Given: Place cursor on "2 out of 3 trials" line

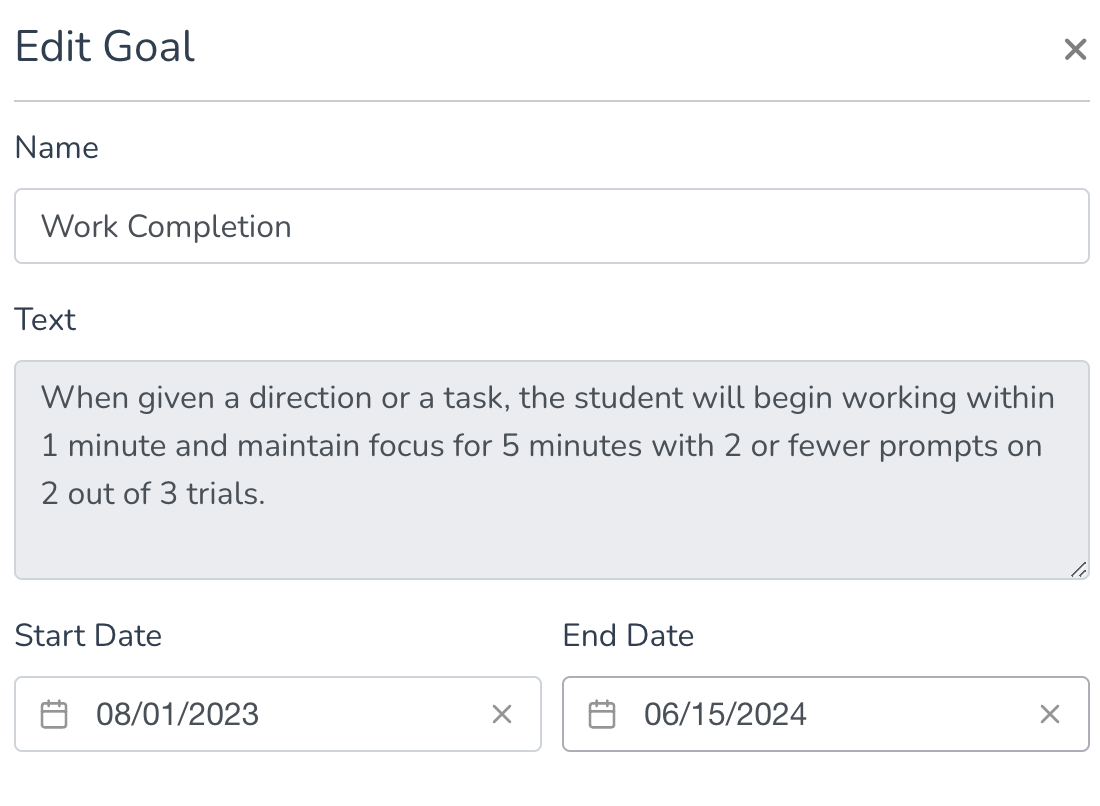Looking at the screenshot, I should pyautogui.click(x=153, y=494).
